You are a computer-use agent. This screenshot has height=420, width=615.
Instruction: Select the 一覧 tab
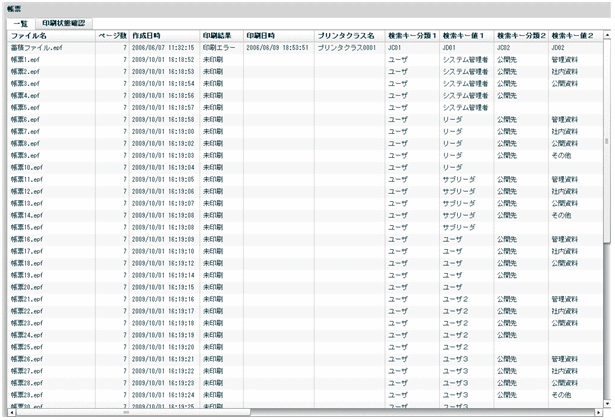click(18, 21)
